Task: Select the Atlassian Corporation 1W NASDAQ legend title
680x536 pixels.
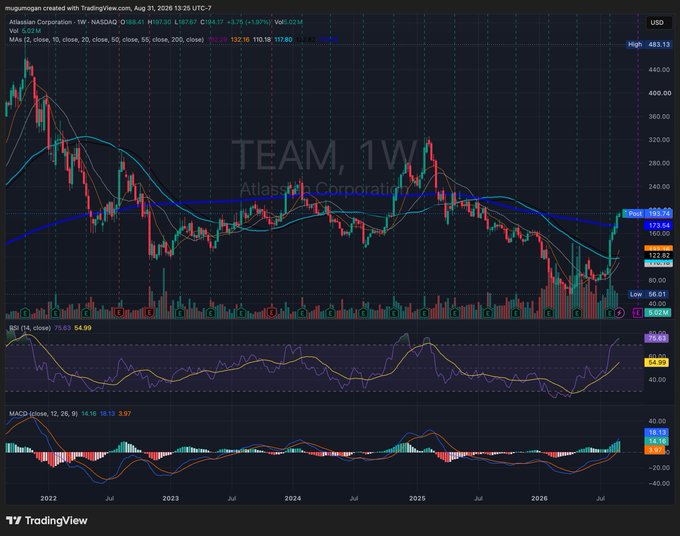Action: coord(63,22)
